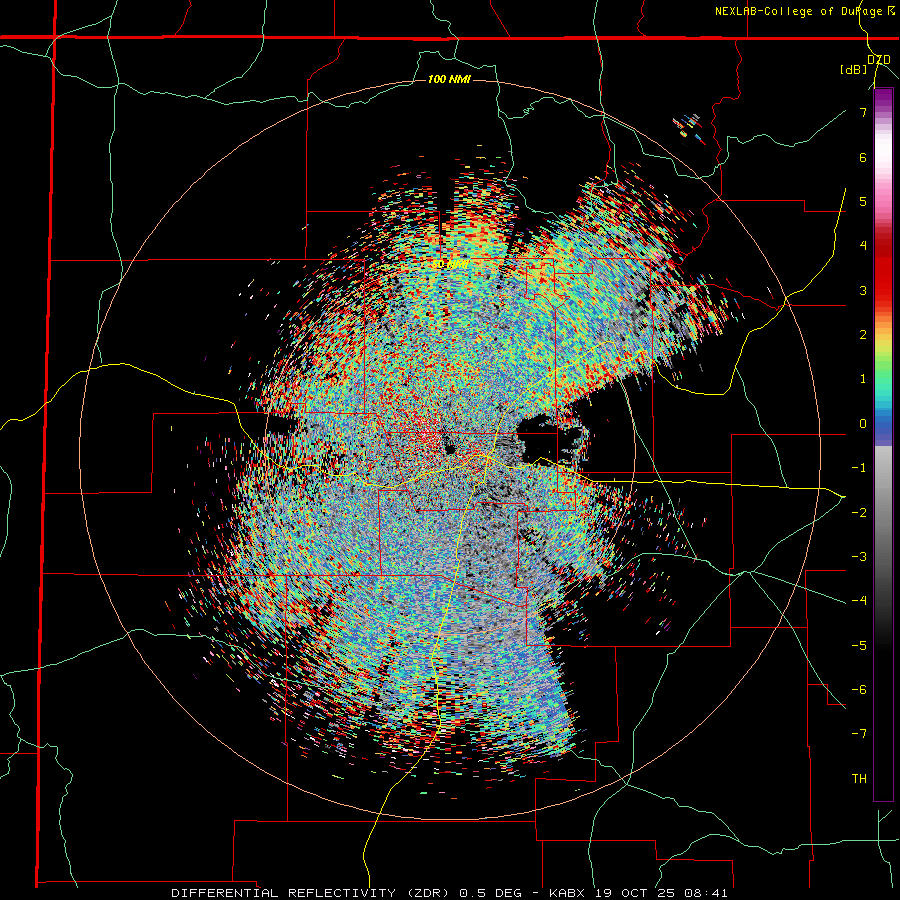
Task: Click the 100 NMI range ring label
Action: [449, 79]
